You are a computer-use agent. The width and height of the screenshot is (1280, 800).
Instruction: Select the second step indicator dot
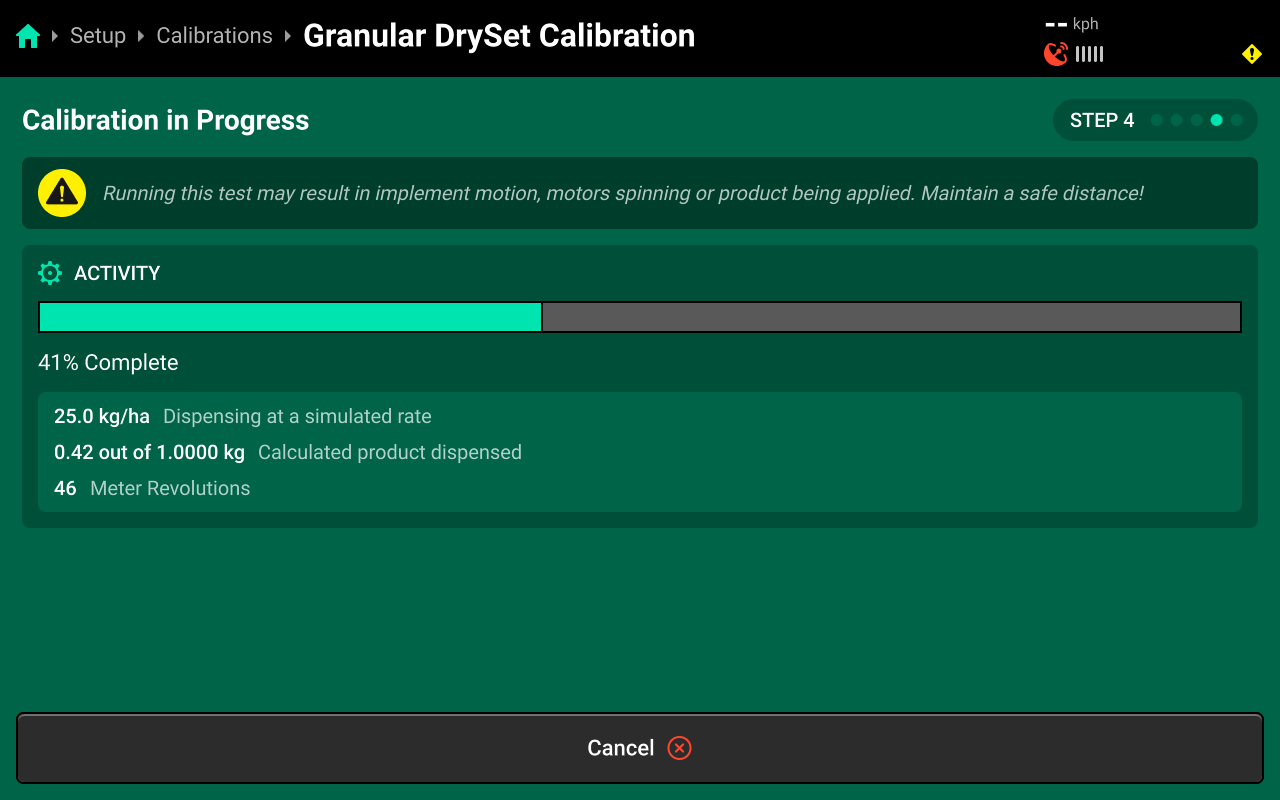click(x=1176, y=120)
